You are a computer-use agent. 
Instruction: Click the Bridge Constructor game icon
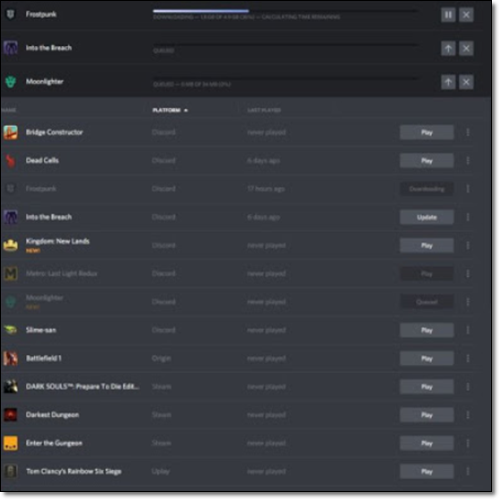11,132
